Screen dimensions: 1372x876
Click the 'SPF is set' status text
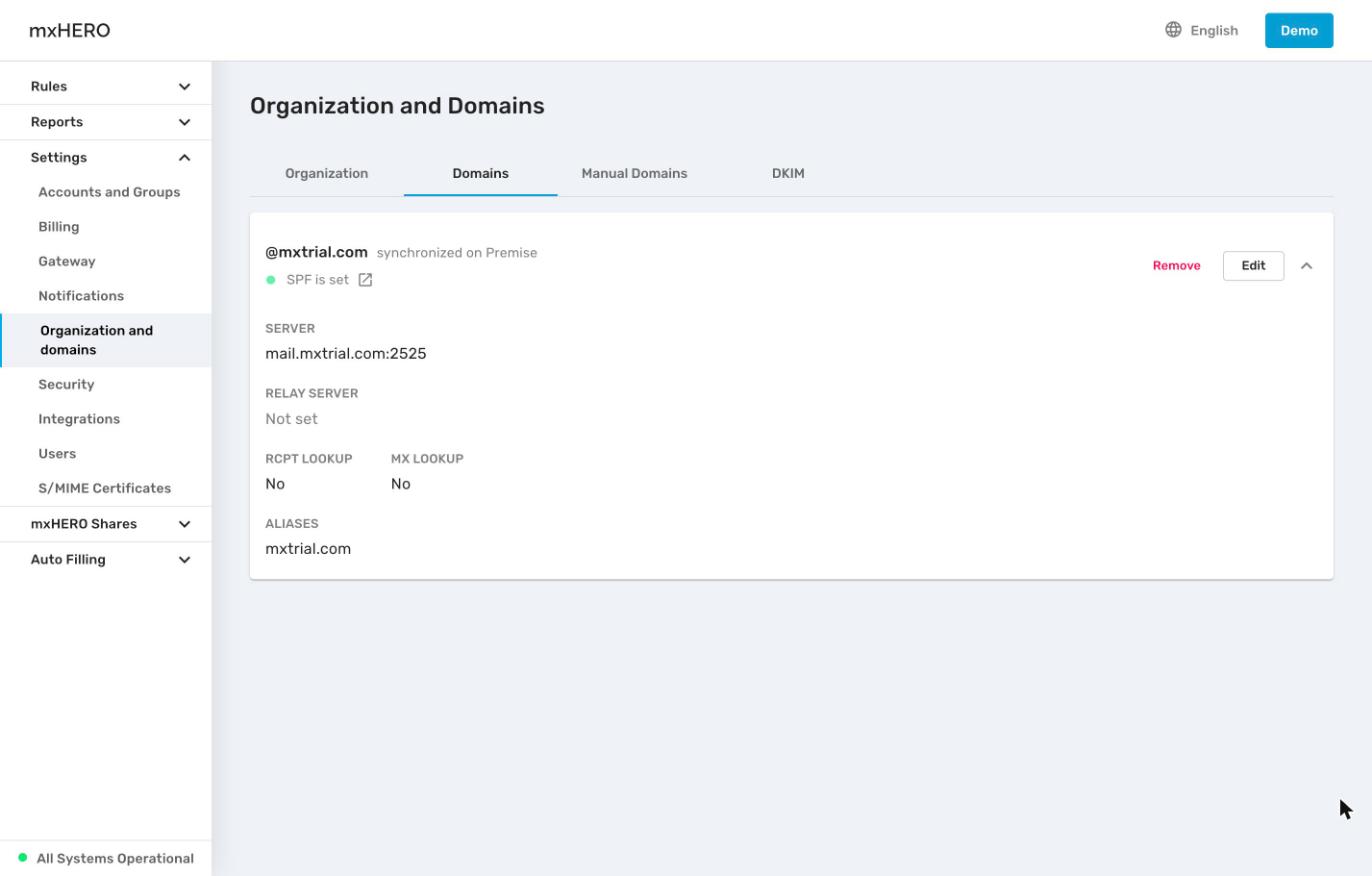[x=318, y=280]
